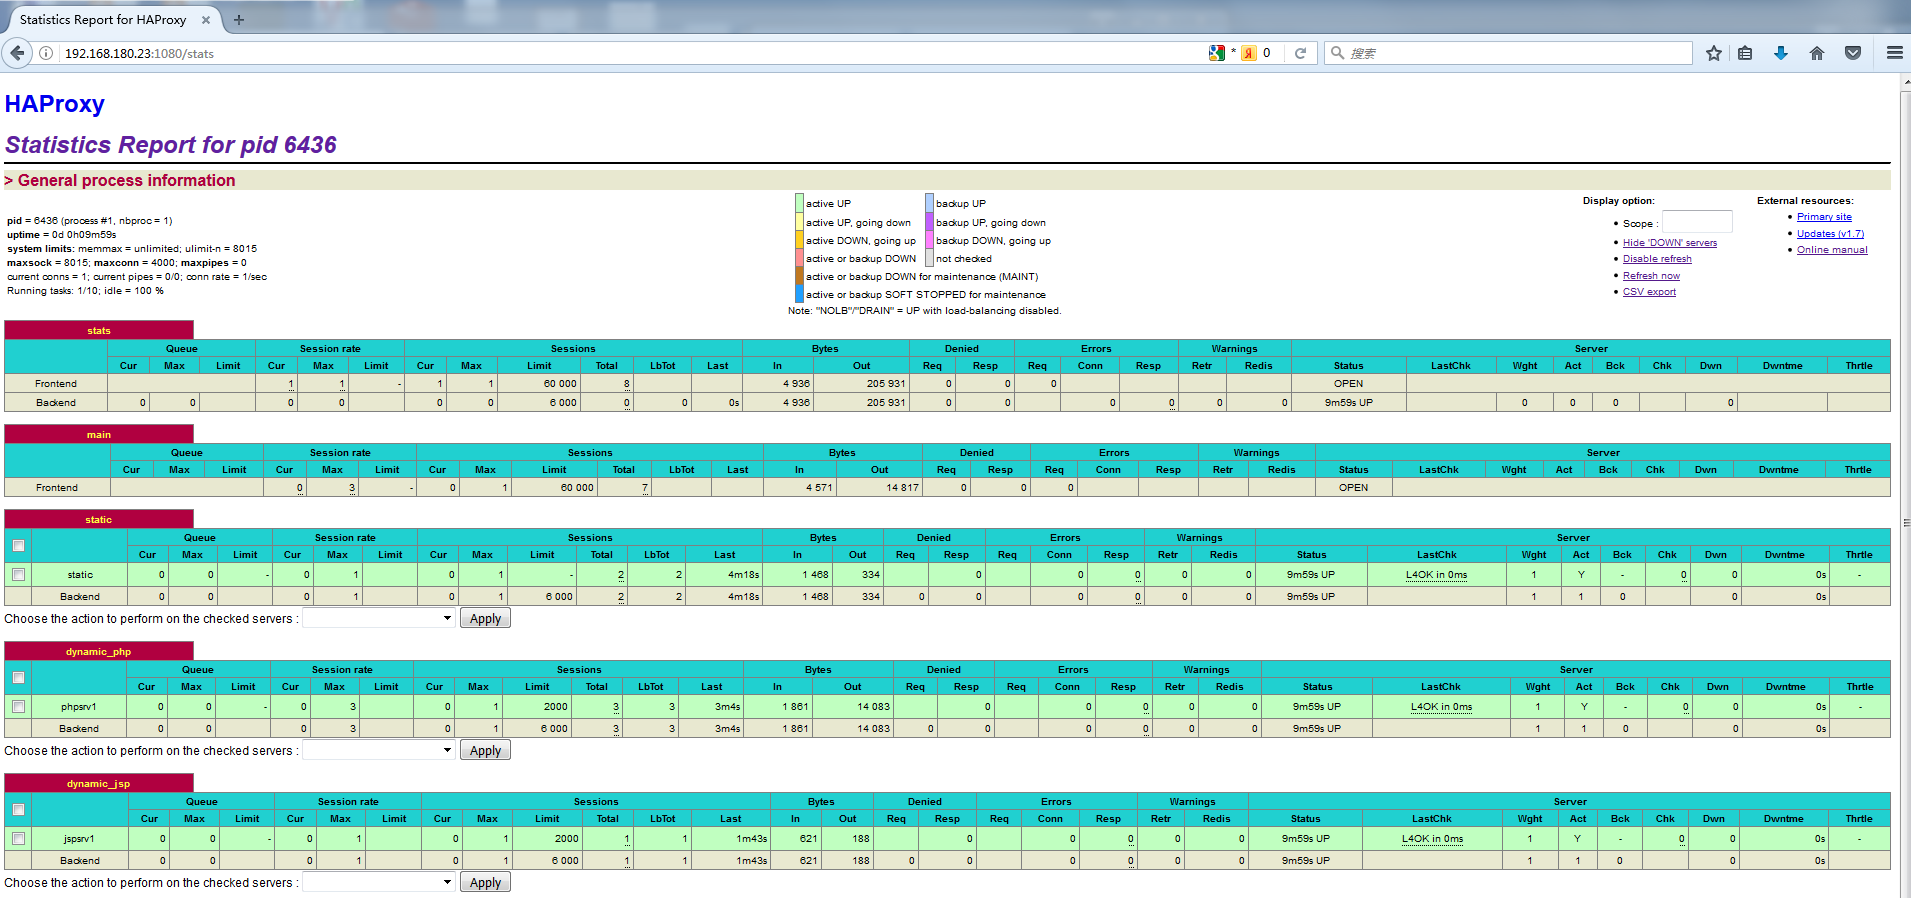Click the Scope input field
The image size is (1911, 898).
click(x=1697, y=222)
